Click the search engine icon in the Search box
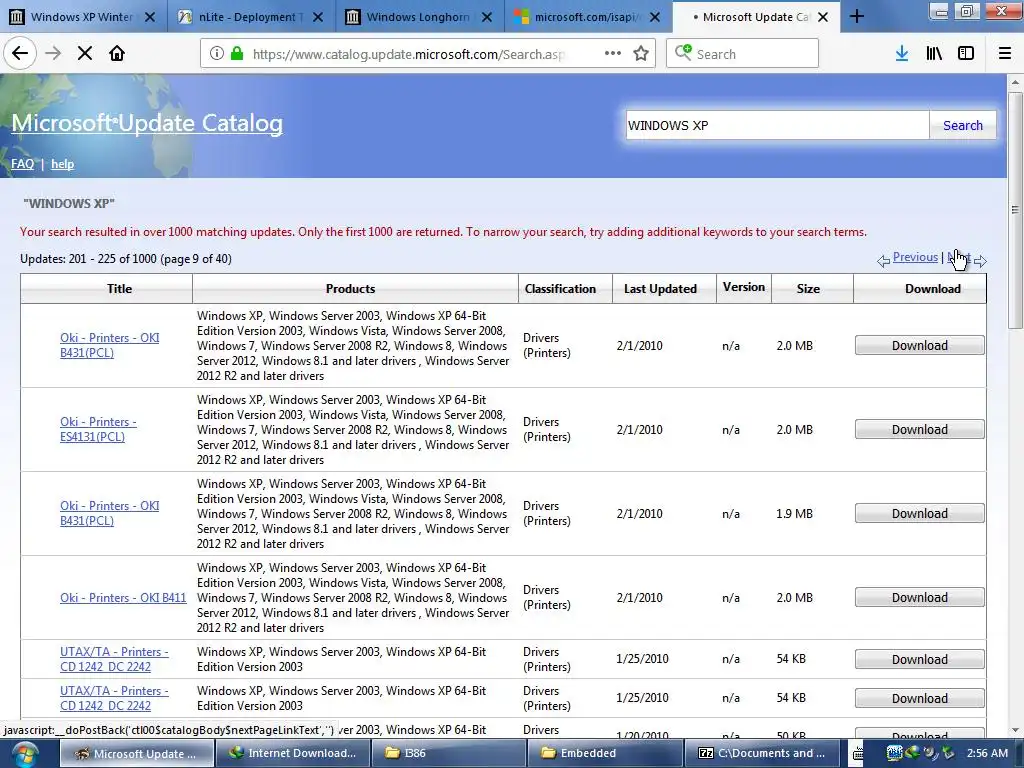1024x768 pixels. coord(683,53)
